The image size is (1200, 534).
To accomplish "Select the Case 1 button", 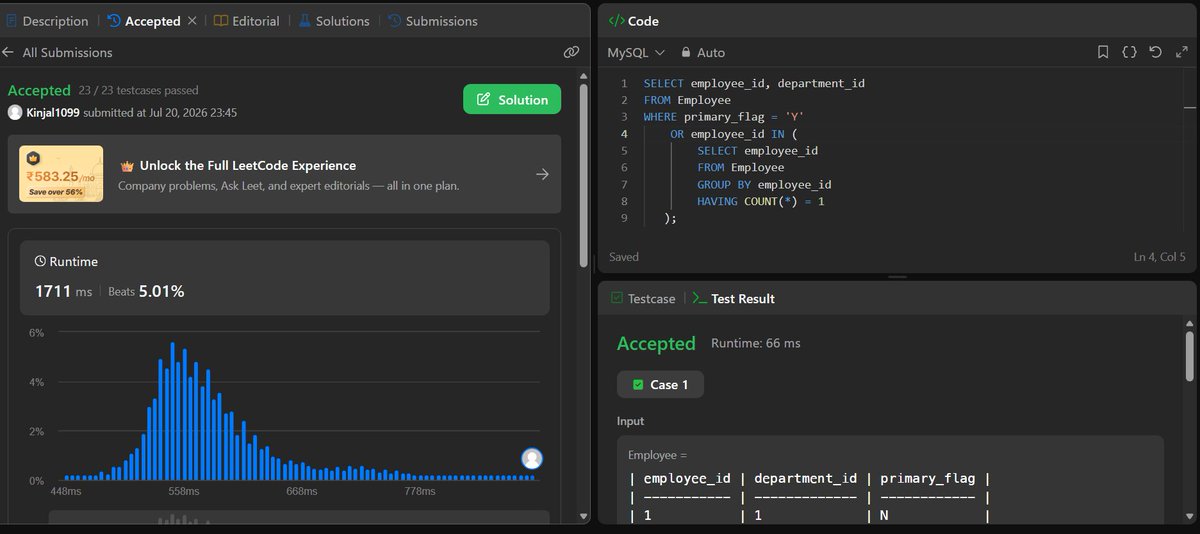I will coord(660,385).
